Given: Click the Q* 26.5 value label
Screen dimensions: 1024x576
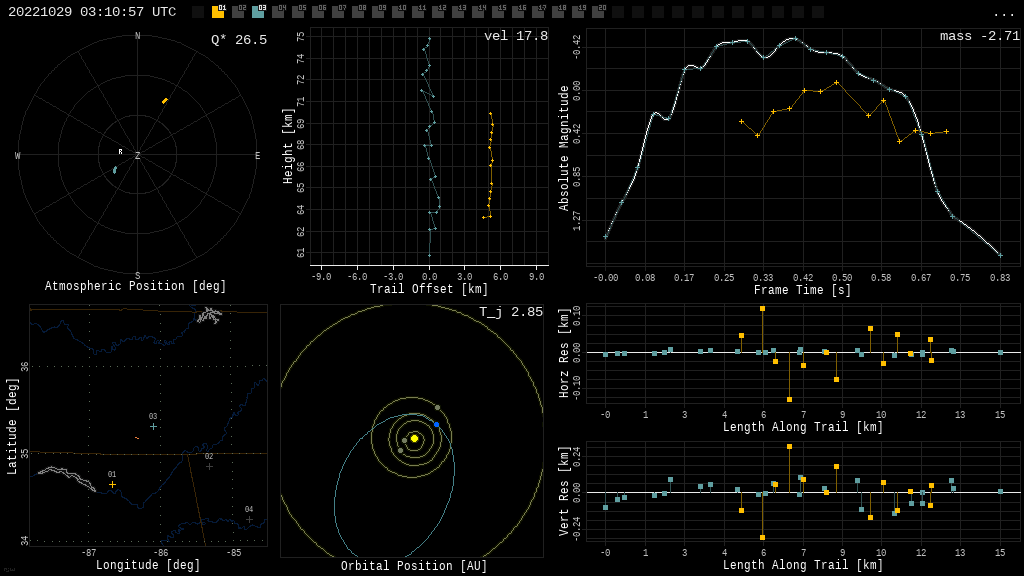Looking at the screenshot, I should click(x=238, y=40).
